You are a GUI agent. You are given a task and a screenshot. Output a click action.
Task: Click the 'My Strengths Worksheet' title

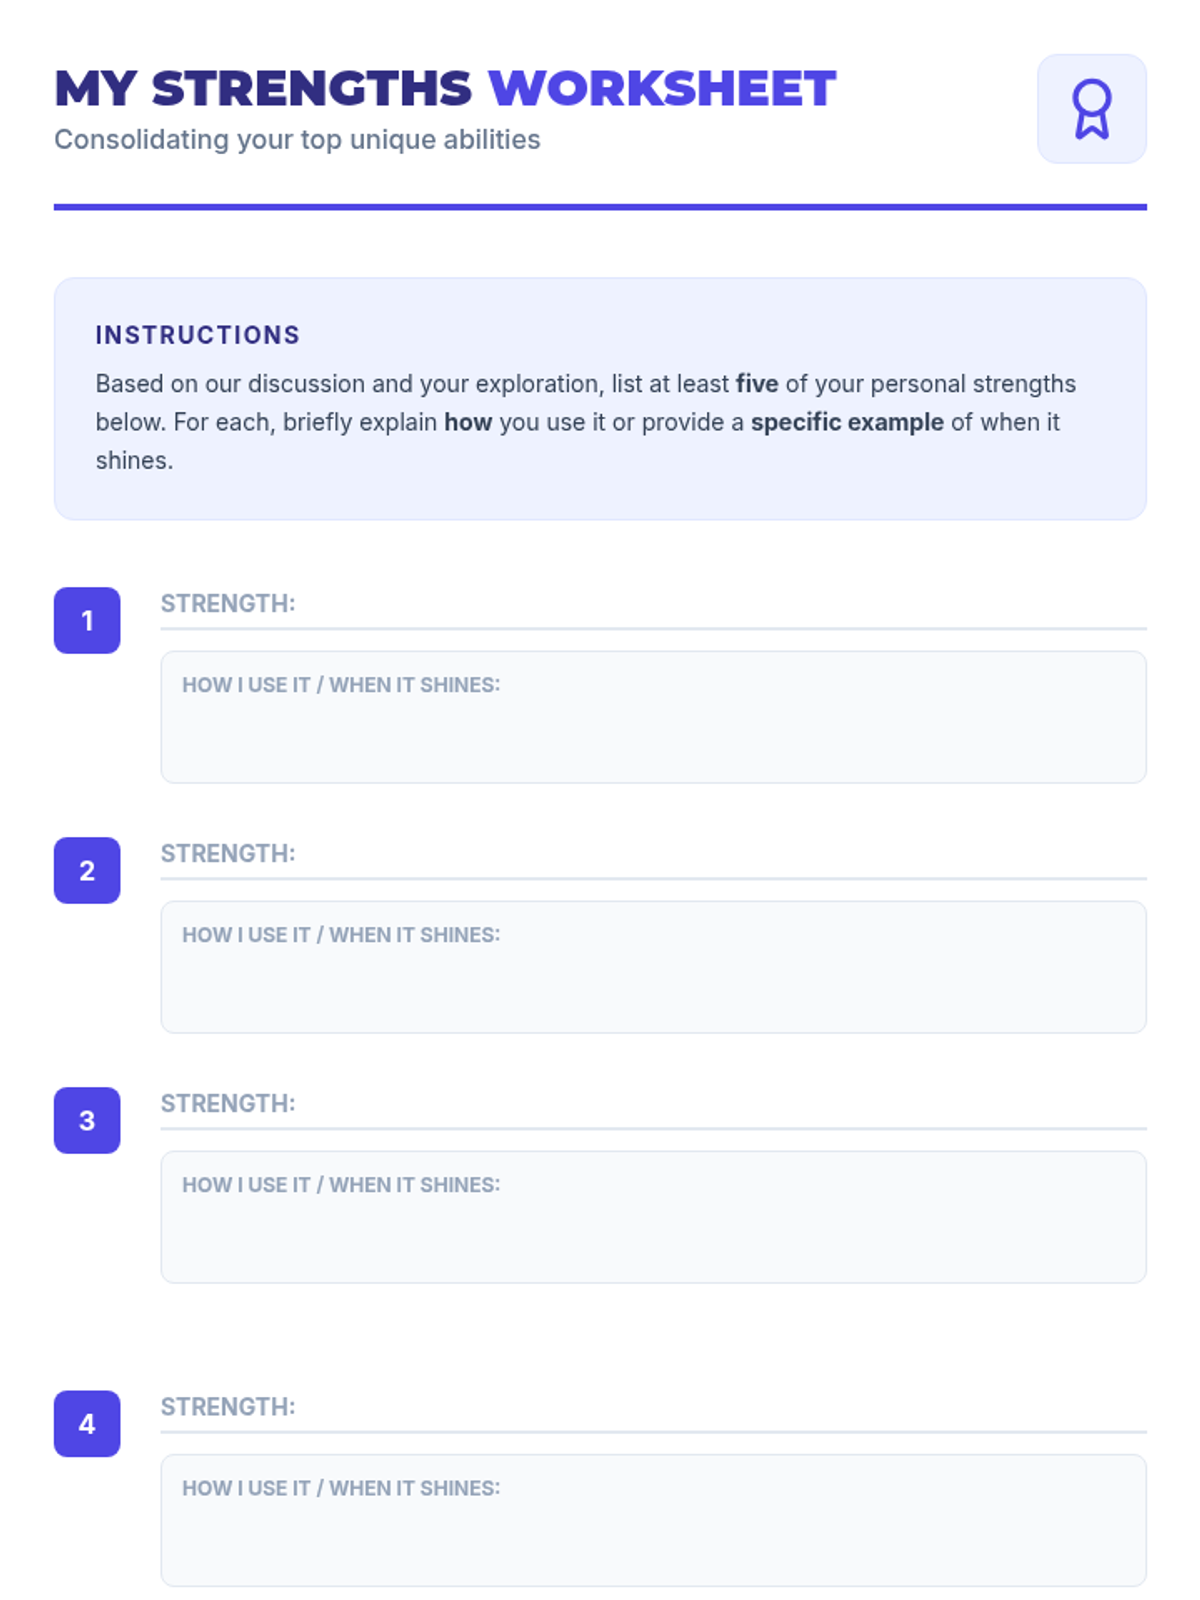click(x=445, y=88)
